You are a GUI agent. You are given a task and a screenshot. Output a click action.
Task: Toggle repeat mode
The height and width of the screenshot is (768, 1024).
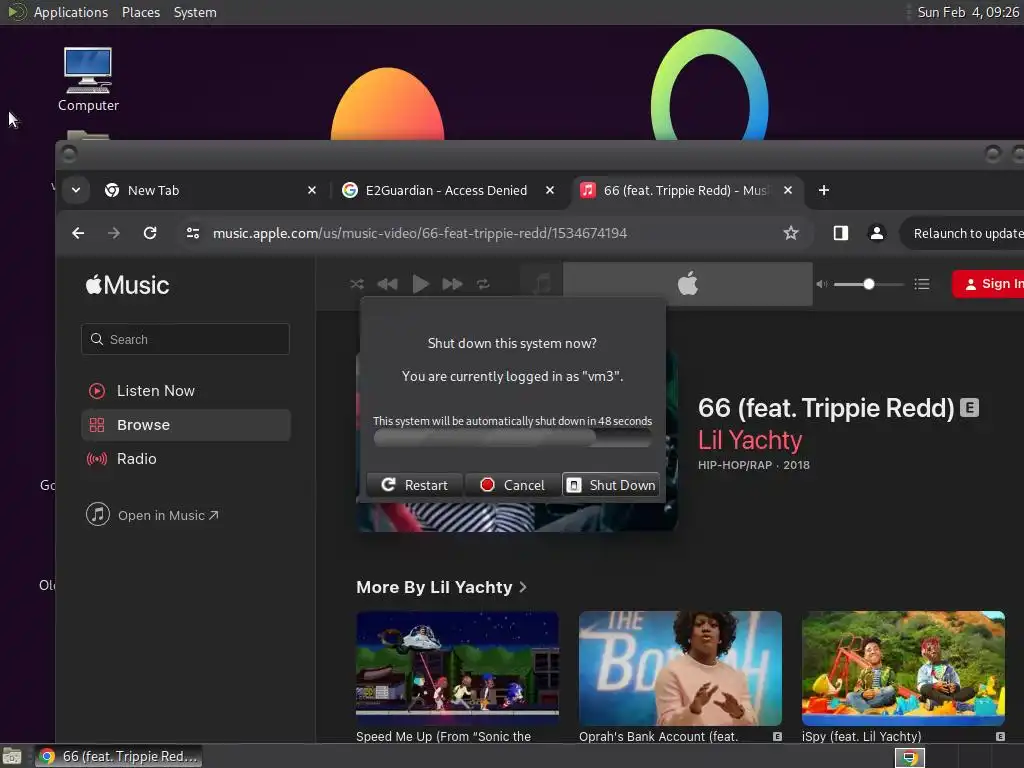click(x=483, y=284)
